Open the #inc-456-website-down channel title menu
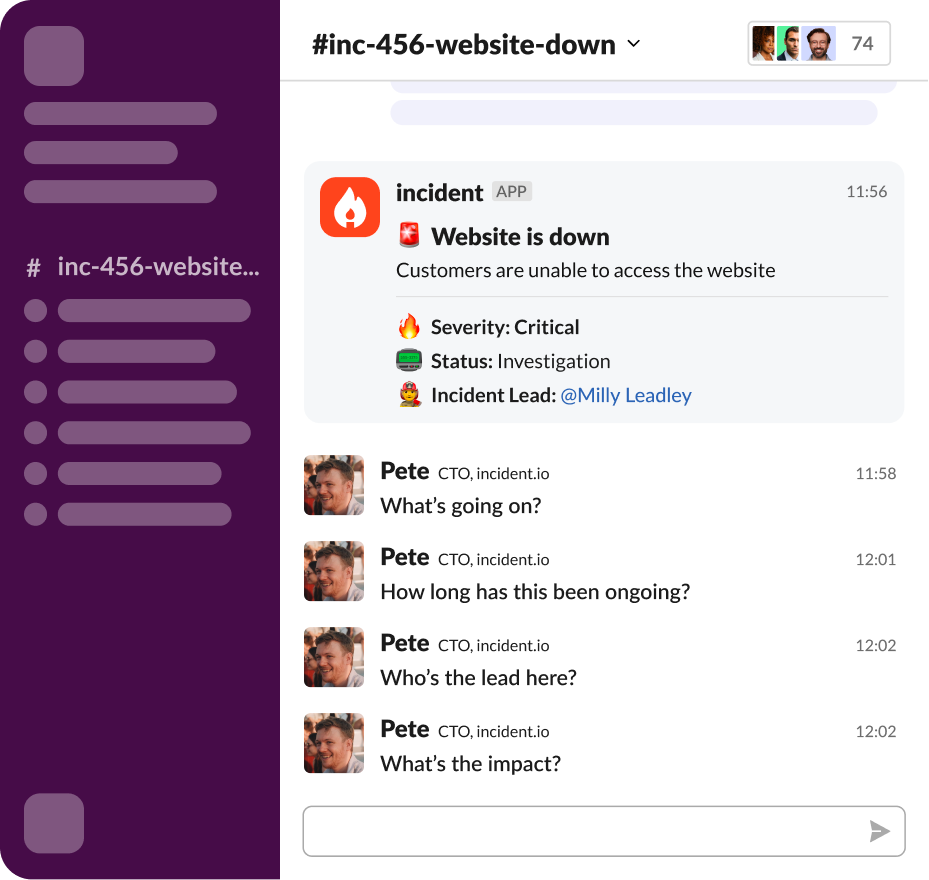Image resolution: width=929 pixels, height=880 pixels. (x=464, y=44)
